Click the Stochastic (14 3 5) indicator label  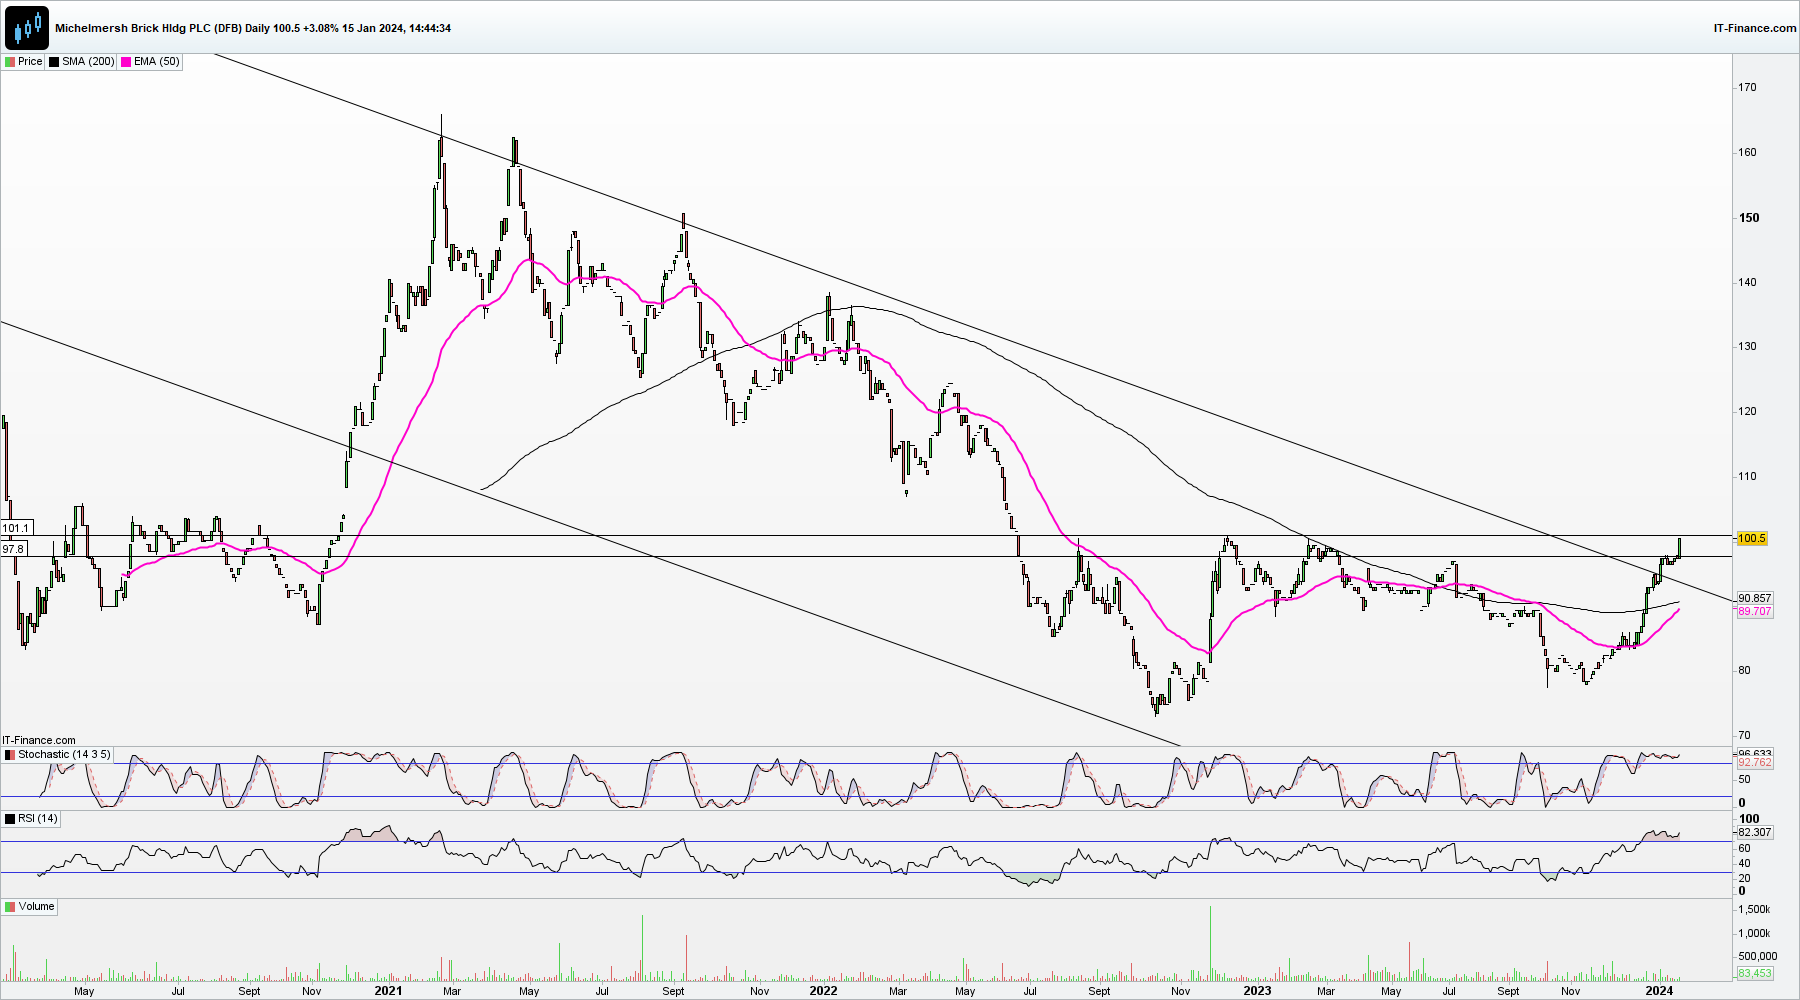pyautogui.click(x=64, y=754)
